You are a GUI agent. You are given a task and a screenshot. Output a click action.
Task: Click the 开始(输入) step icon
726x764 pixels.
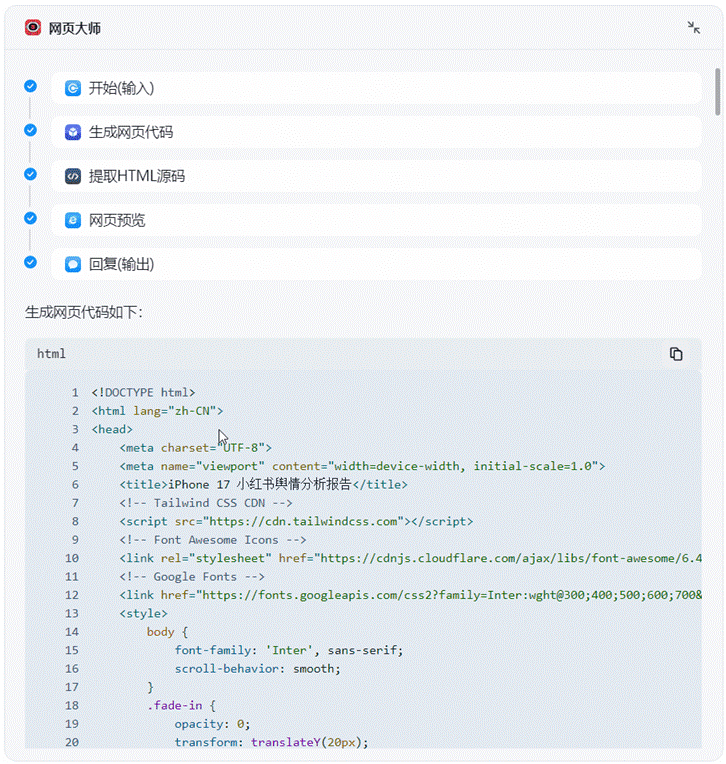click(x=73, y=88)
